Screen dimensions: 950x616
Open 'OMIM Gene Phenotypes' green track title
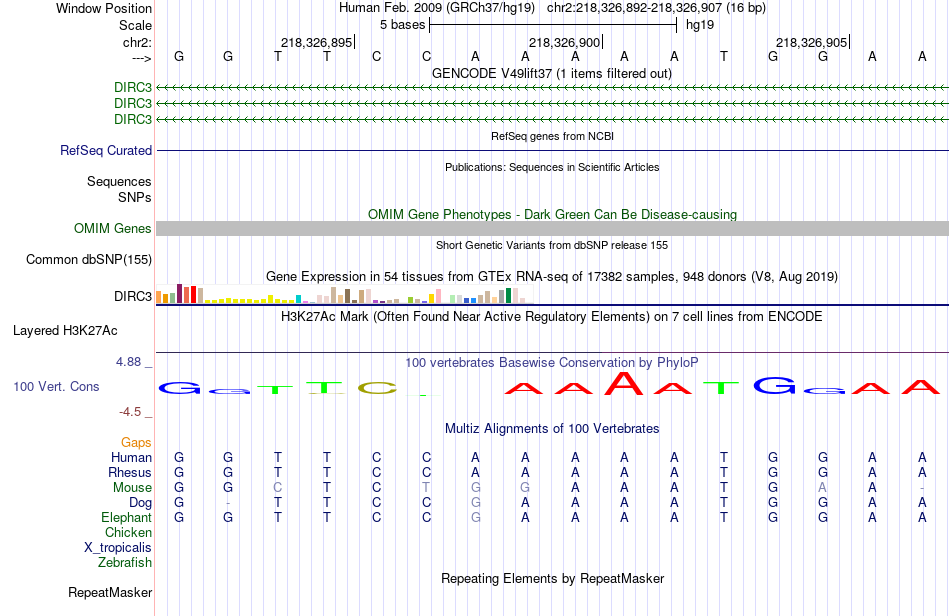click(x=552, y=214)
